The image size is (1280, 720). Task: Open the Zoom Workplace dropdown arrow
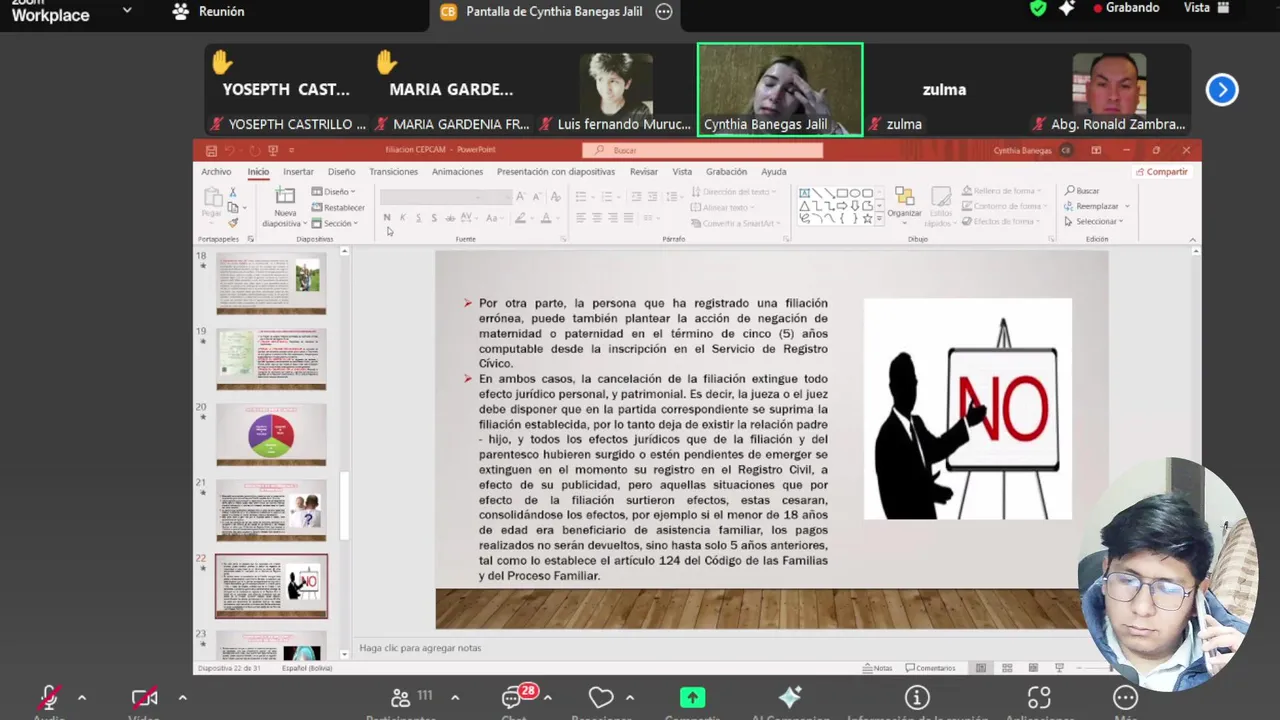[127, 10]
